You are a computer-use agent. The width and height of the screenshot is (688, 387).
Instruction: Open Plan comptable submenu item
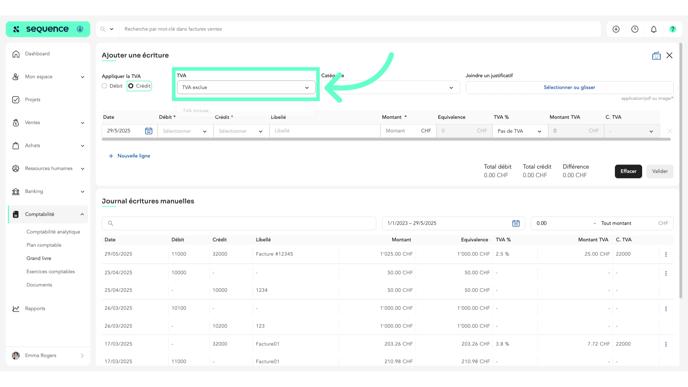[44, 245]
